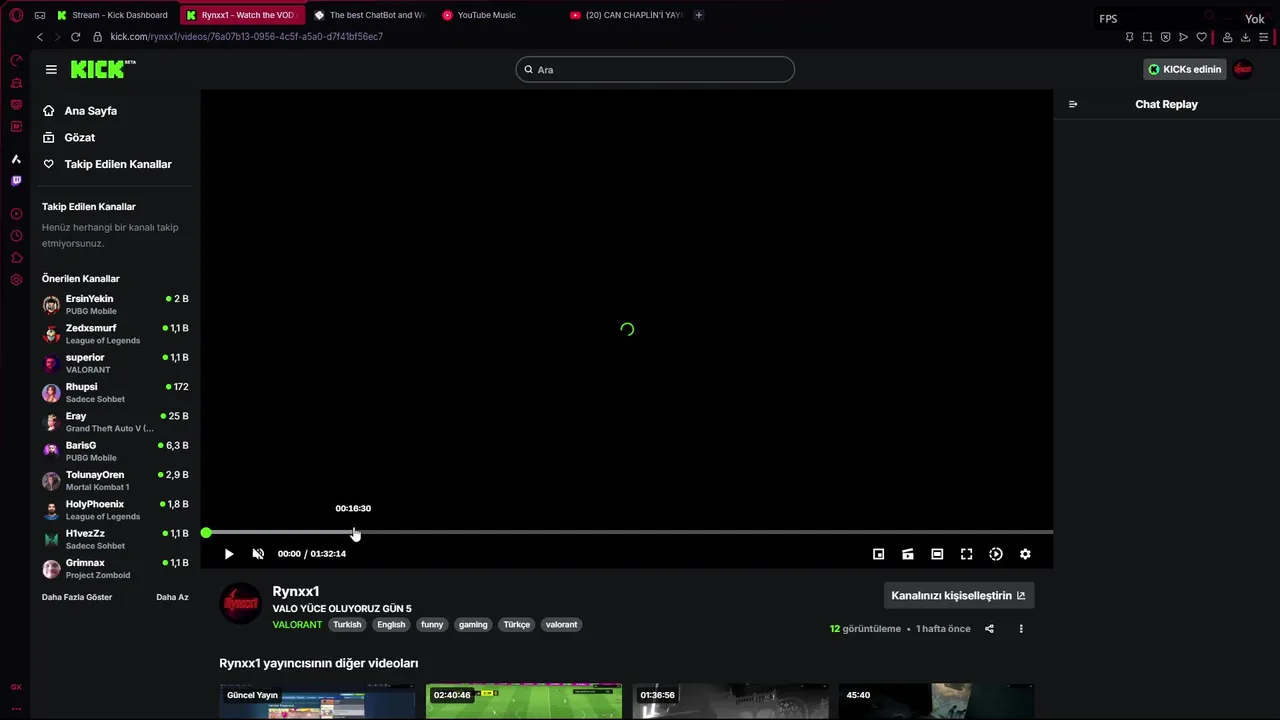Image resolution: width=1280 pixels, height=720 pixels.
Task: Open Zedxsmurf channel
Action: pyautogui.click(x=115, y=334)
